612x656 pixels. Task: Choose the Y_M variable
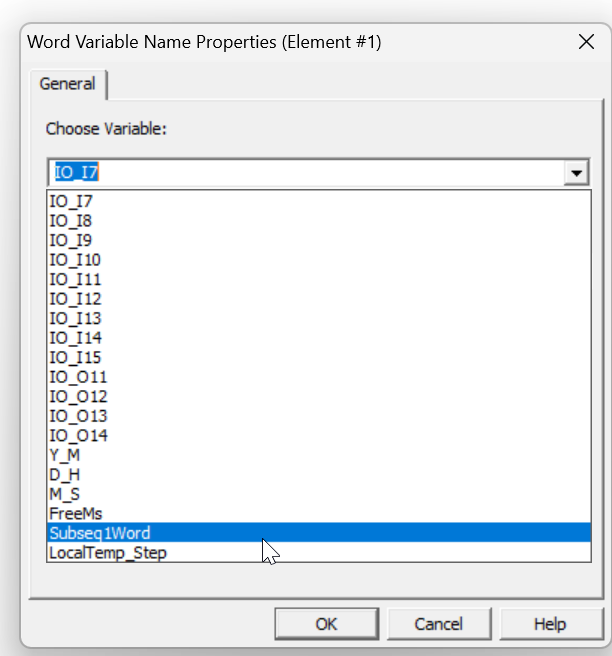(x=319, y=455)
